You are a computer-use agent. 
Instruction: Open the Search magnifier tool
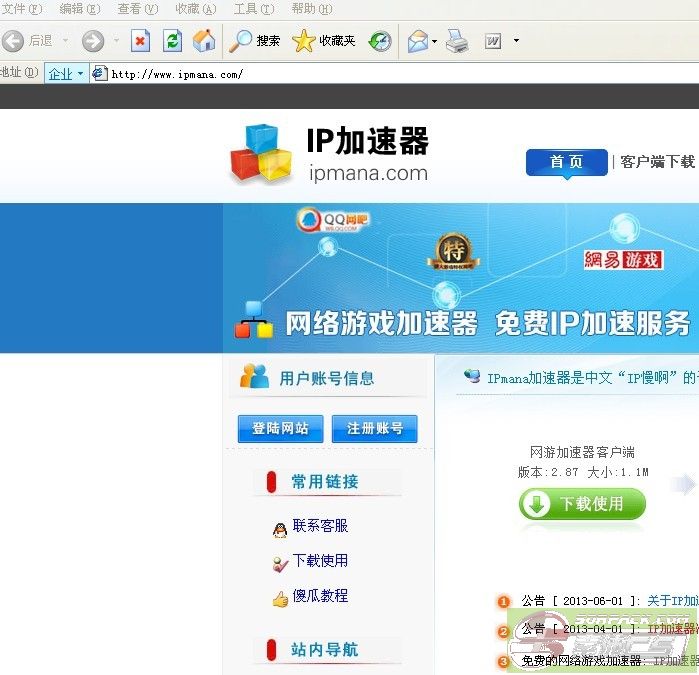254,41
